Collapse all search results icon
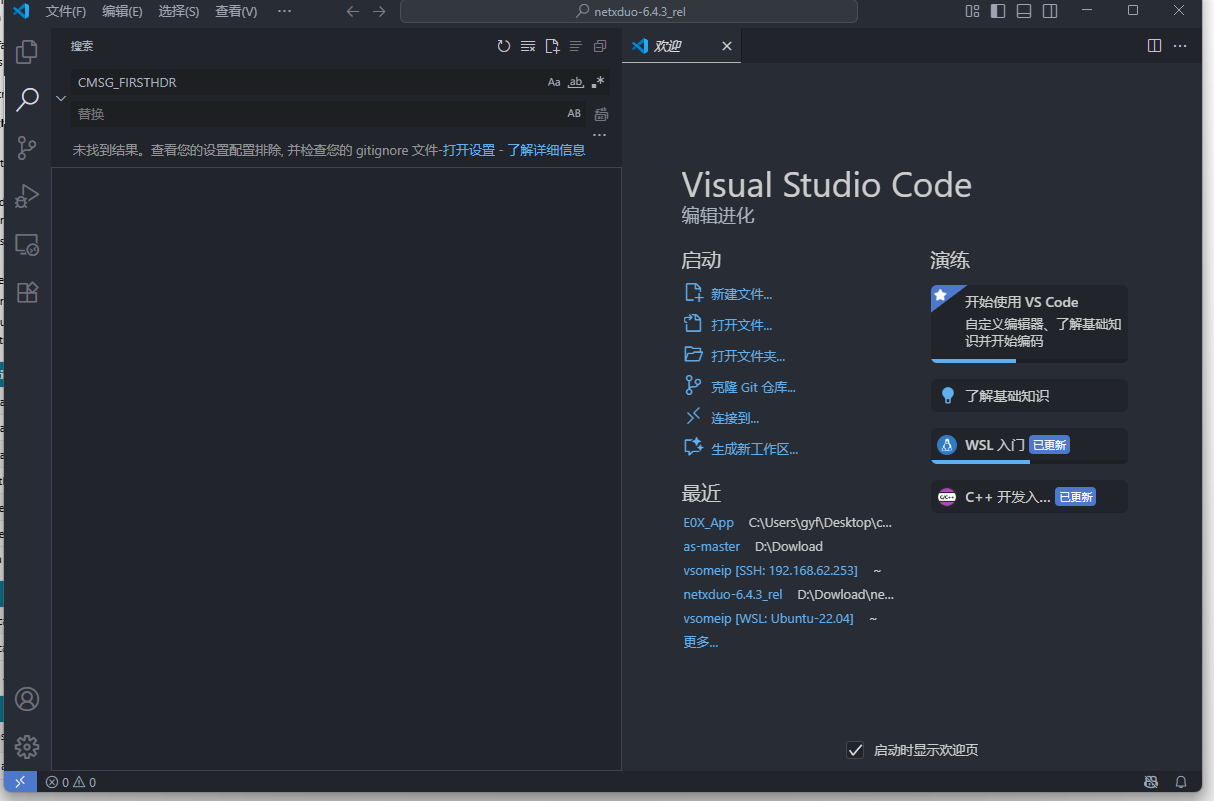Screen dimensions: 1214x801 coord(600,46)
